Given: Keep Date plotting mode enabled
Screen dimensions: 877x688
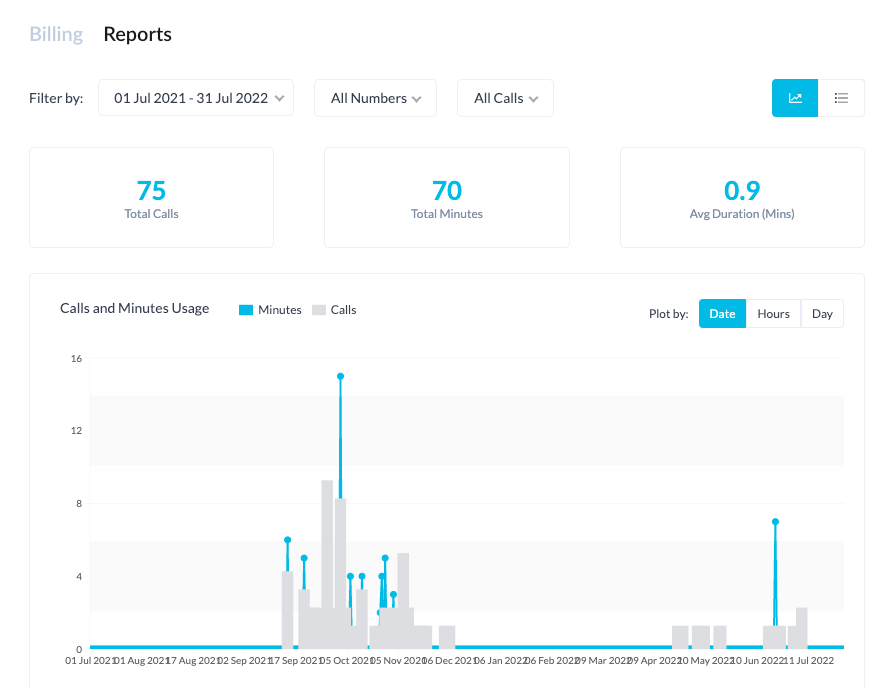Looking at the screenshot, I should click(x=722, y=313).
